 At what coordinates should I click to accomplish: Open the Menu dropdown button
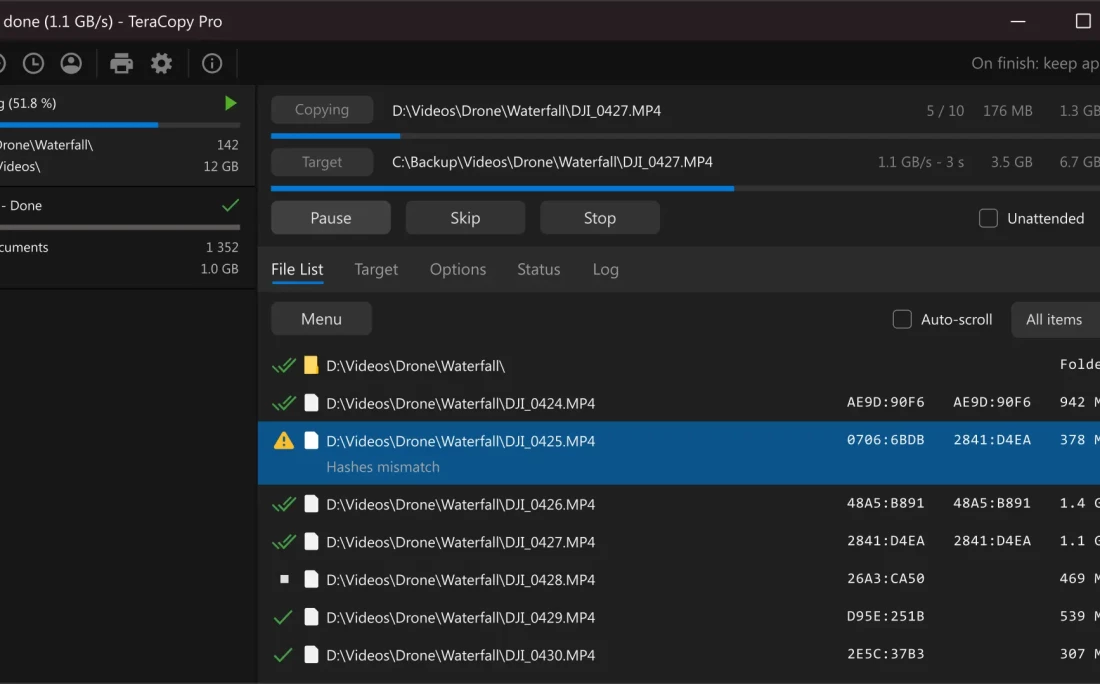coord(321,319)
